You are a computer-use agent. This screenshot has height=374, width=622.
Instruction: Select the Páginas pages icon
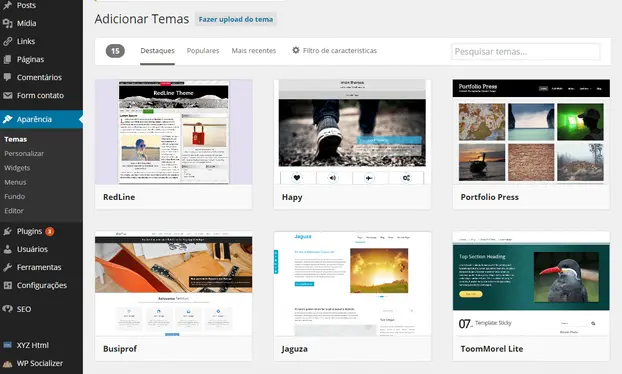point(8,59)
